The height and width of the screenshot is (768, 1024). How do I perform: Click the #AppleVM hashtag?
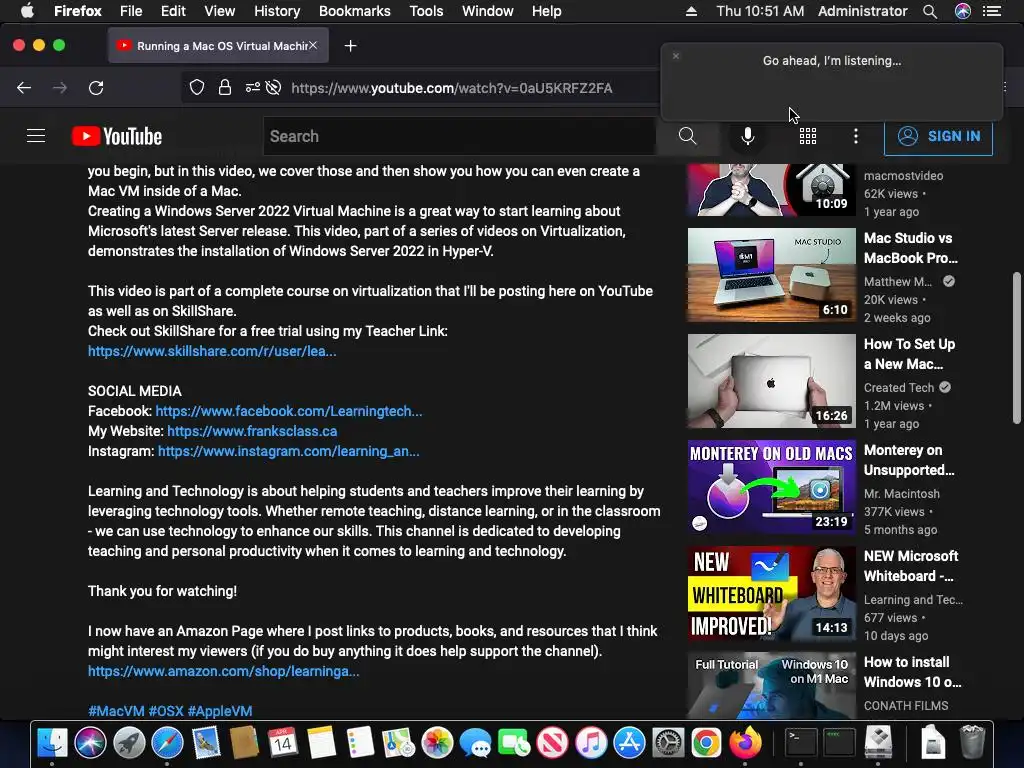pyautogui.click(x=220, y=711)
